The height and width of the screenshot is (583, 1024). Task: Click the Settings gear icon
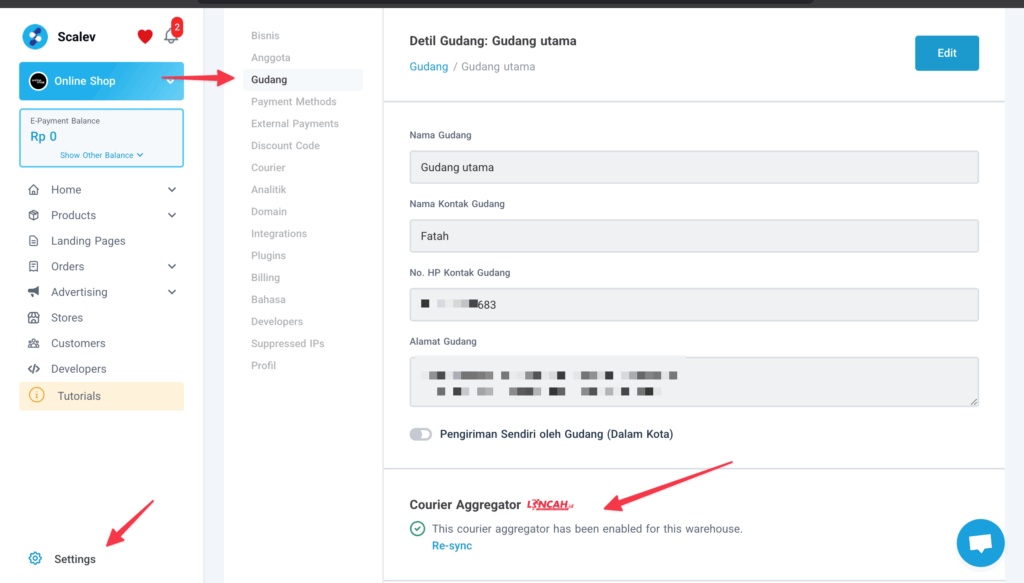click(x=35, y=558)
